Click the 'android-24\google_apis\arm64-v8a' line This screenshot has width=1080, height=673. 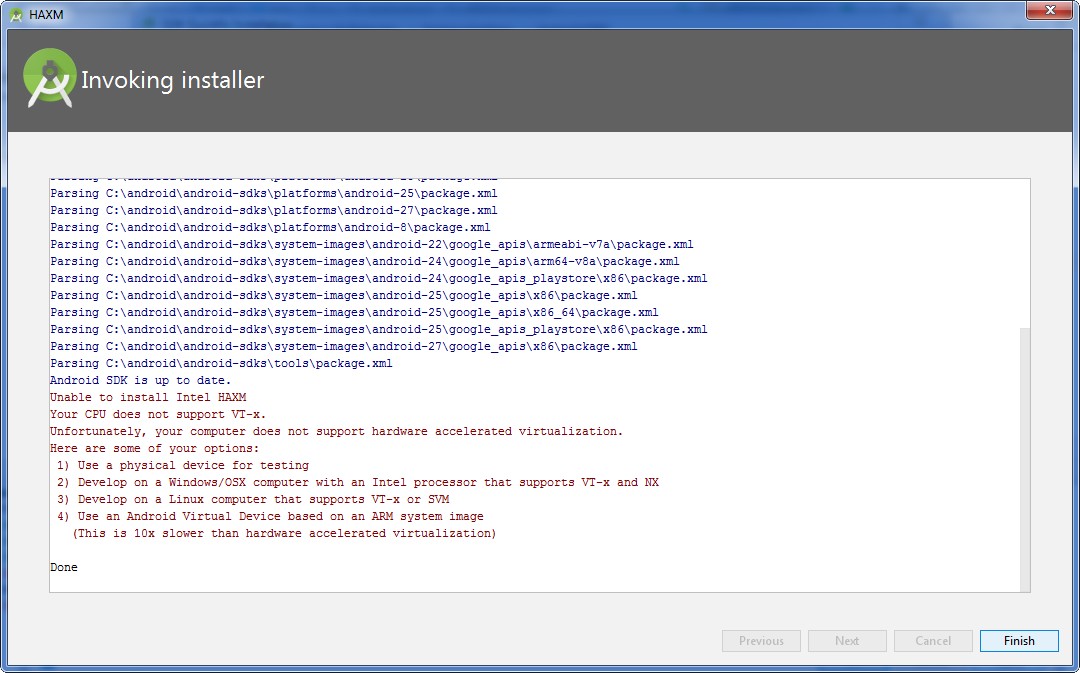tap(365, 262)
